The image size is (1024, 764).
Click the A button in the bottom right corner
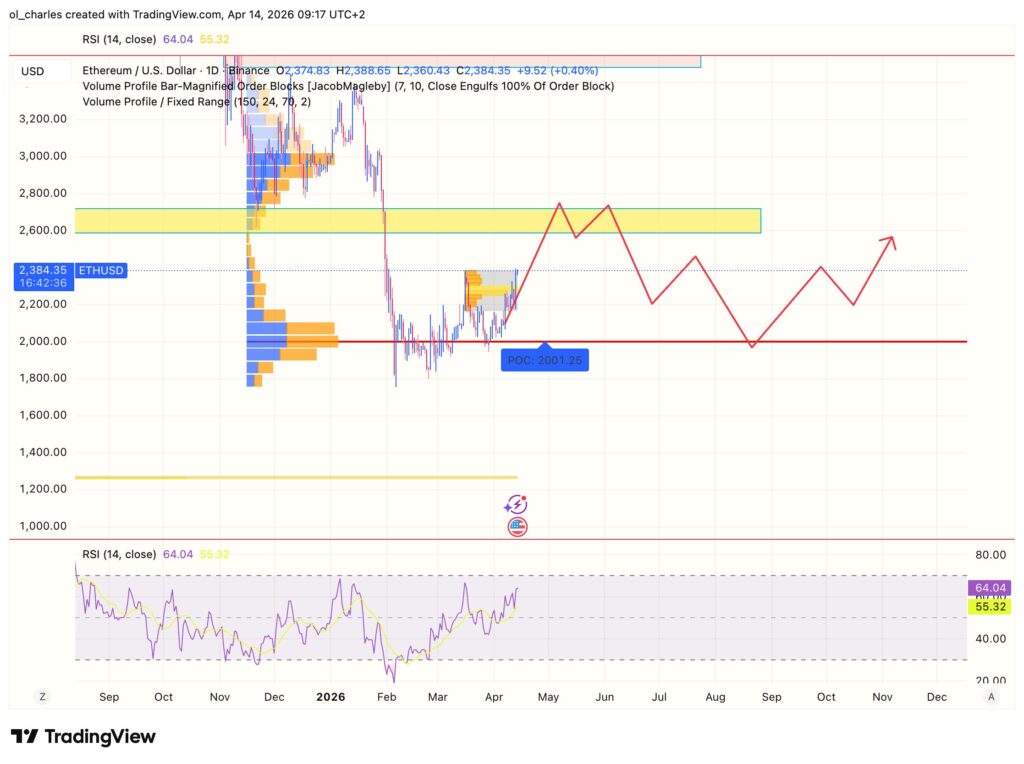[x=991, y=695]
